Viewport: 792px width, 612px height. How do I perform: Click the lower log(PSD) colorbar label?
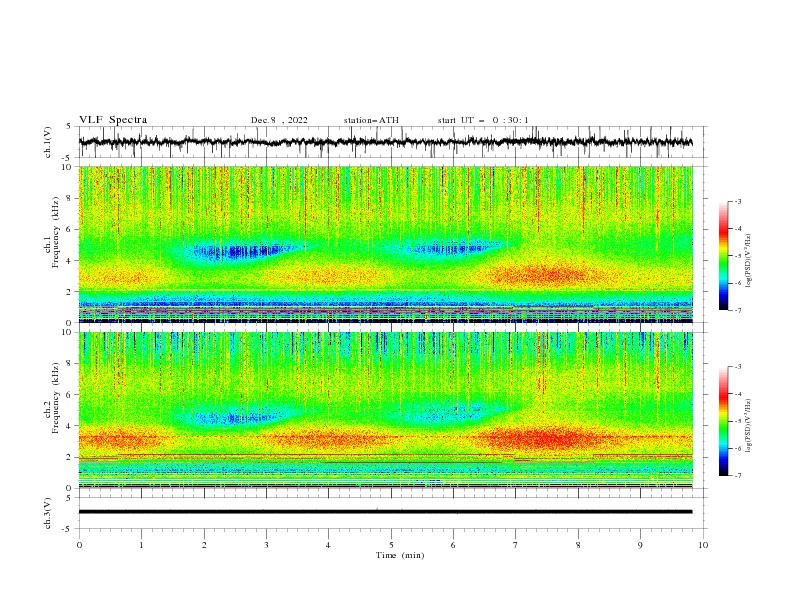point(749,426)
